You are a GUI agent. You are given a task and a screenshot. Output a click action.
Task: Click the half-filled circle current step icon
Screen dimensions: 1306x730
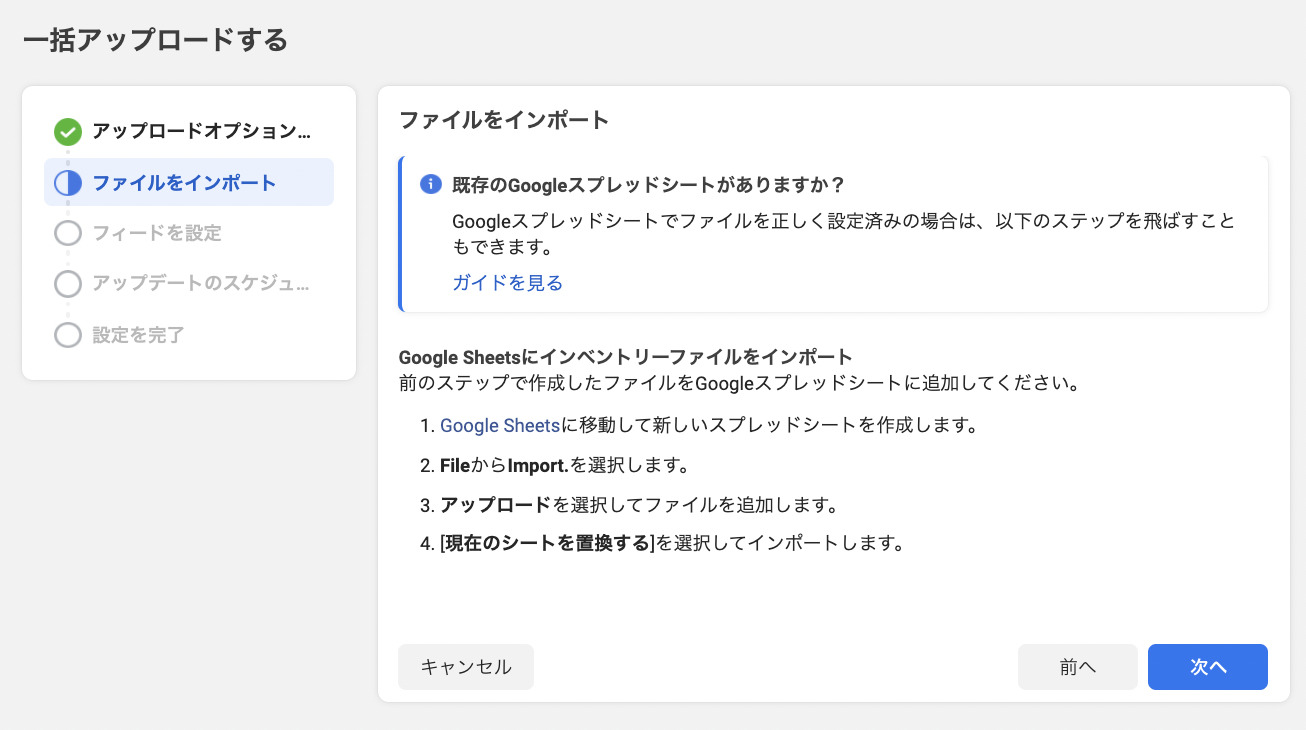pos(68,183)
